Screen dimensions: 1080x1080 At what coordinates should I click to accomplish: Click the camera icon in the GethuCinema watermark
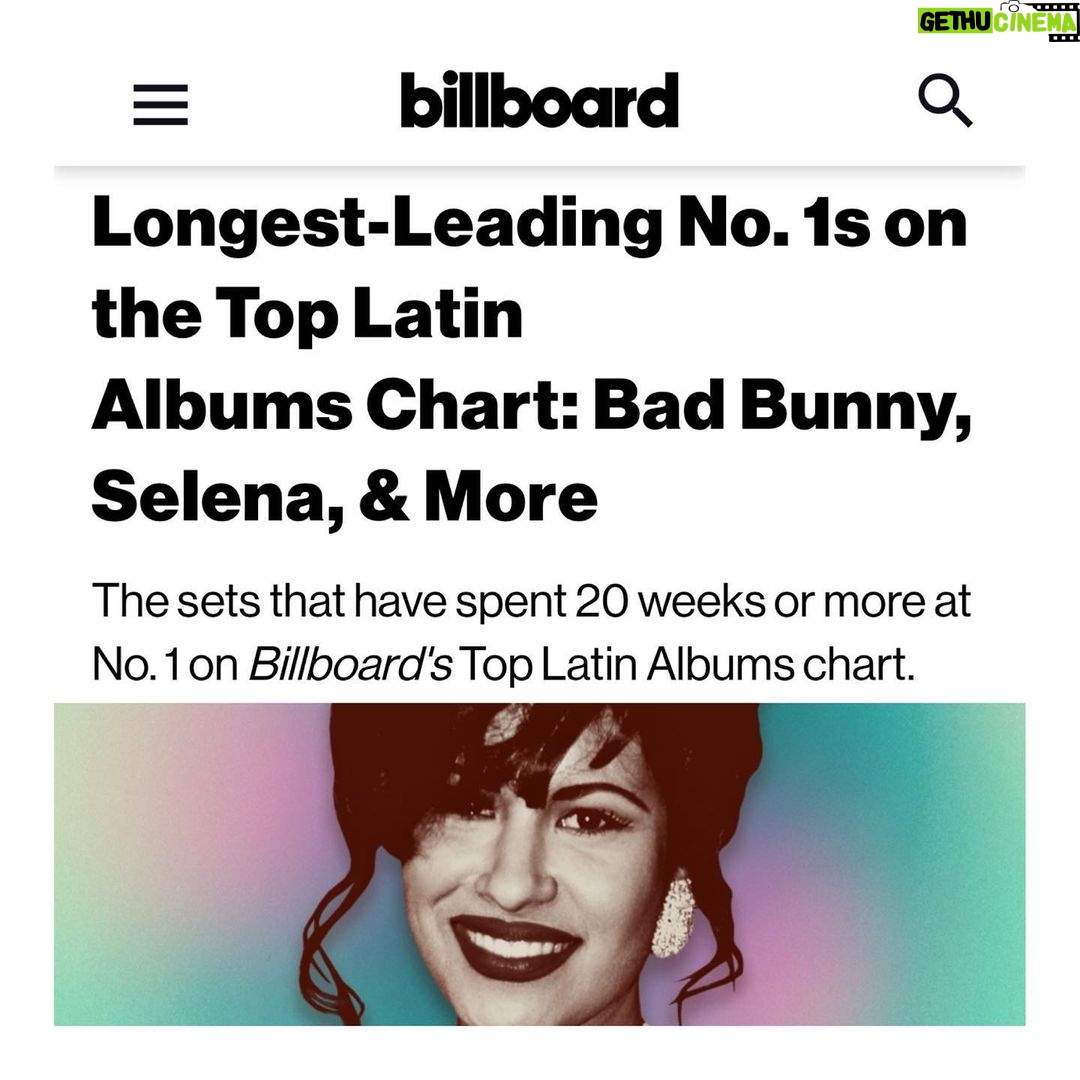1012,9
